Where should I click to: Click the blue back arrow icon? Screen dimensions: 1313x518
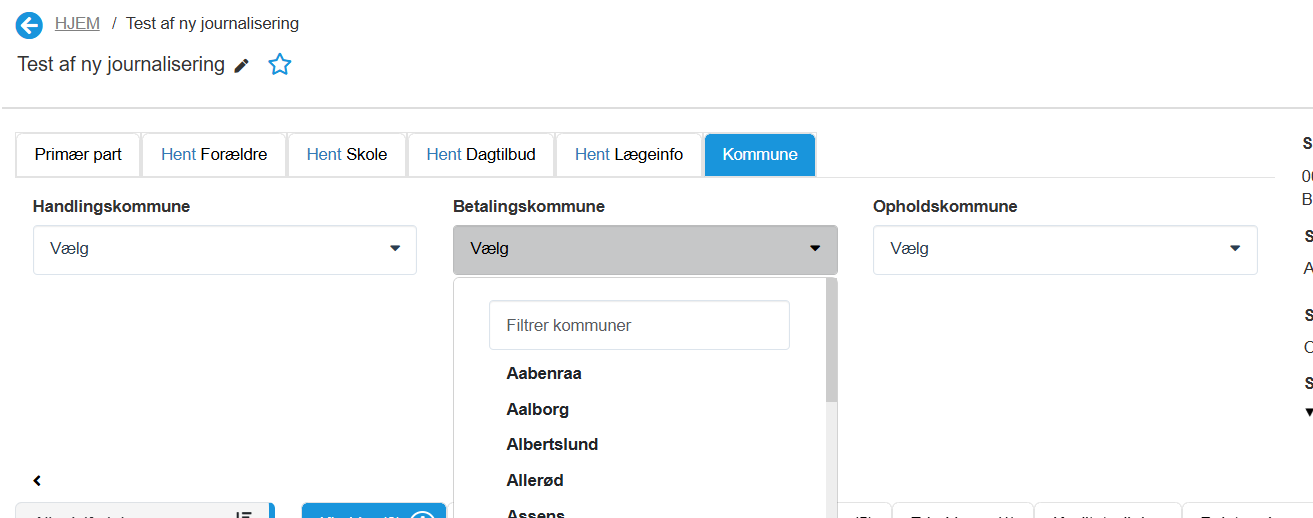pyautogui.click(x=29, y=25)
